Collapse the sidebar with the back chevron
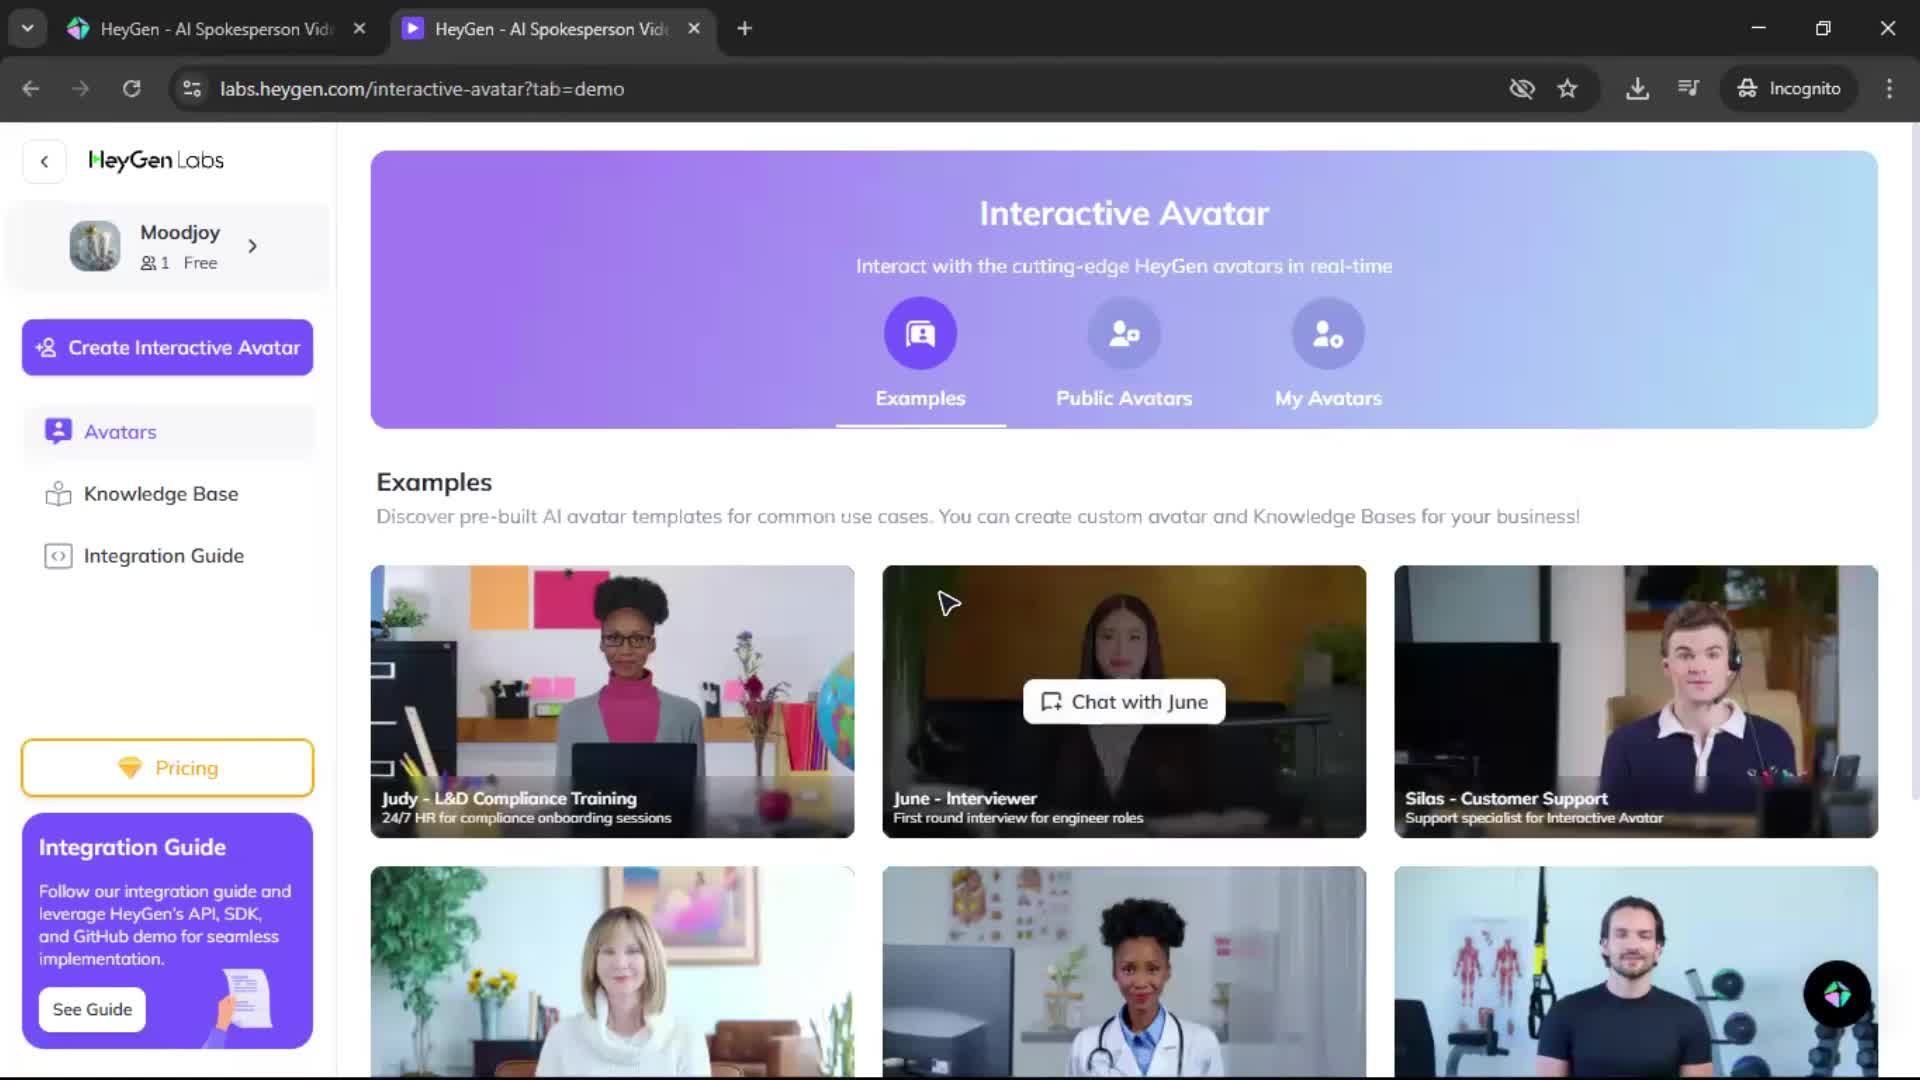 coord(44,161)
